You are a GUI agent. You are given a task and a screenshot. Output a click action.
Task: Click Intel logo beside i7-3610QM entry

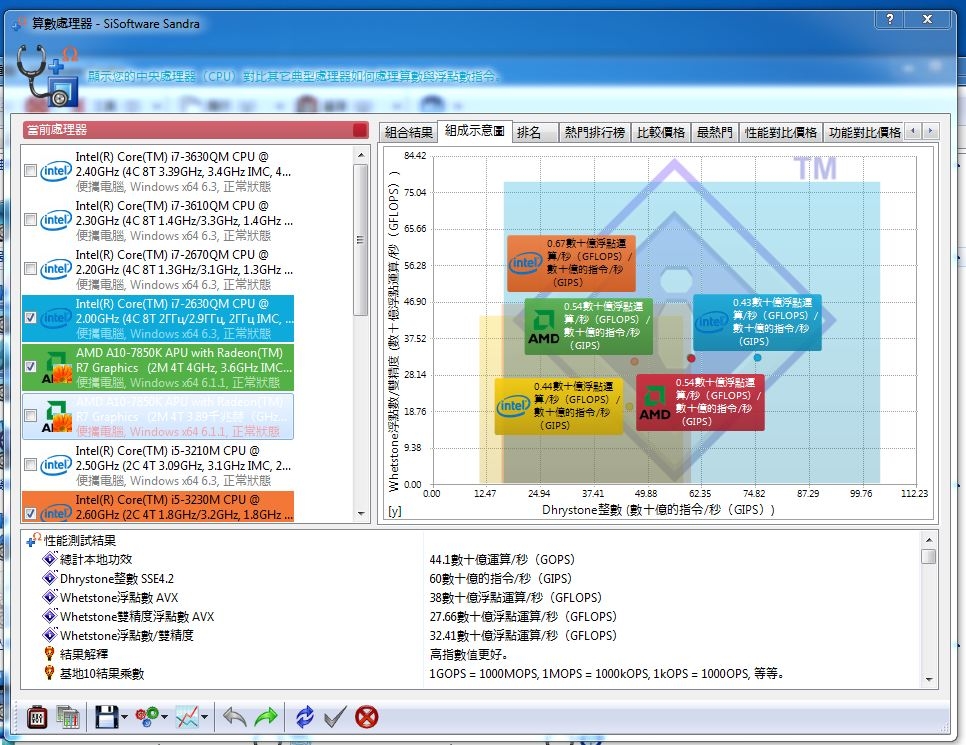[56, 220]
